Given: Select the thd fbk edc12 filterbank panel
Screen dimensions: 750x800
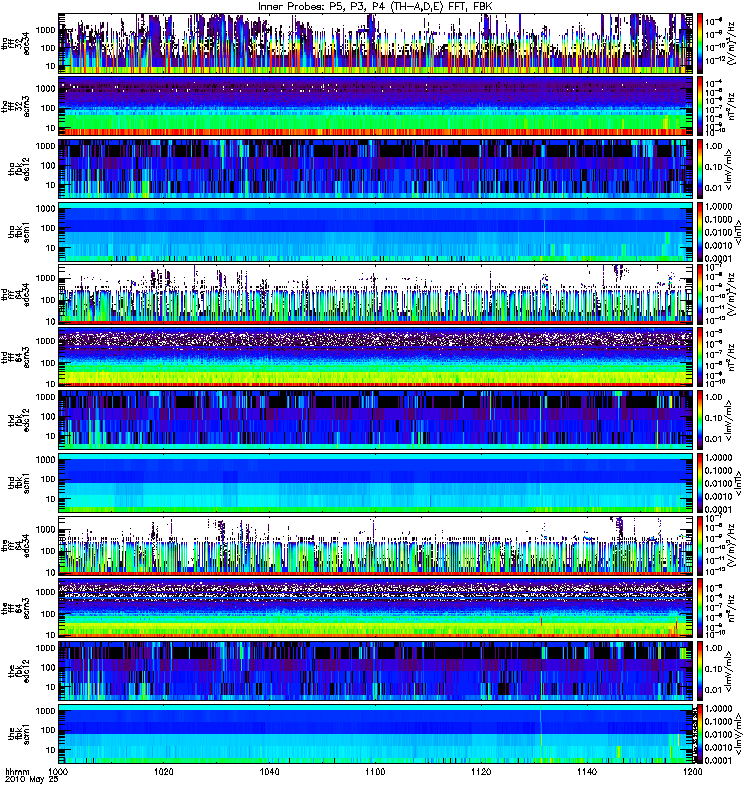Looking at the screenshot, I should (x=376, y=420).
